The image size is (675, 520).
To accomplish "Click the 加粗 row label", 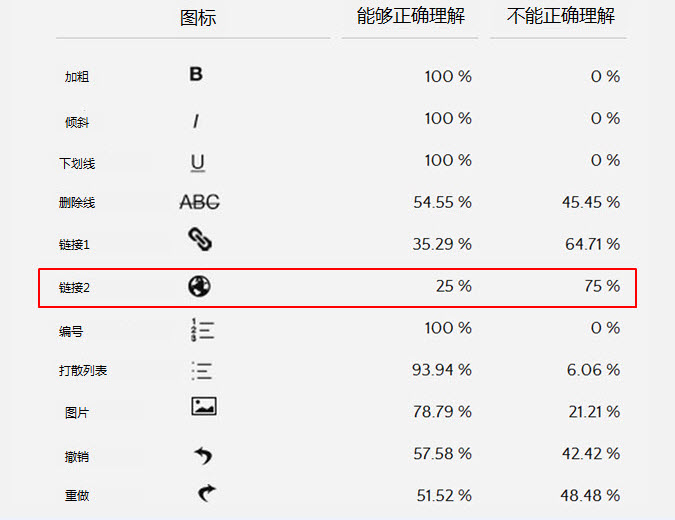I will click(x=77, y=77).
